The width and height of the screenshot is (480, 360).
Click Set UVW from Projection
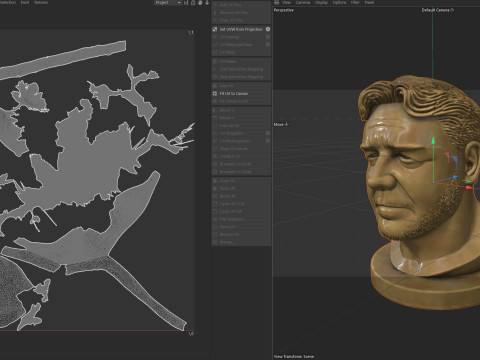(x=241, y=29)
